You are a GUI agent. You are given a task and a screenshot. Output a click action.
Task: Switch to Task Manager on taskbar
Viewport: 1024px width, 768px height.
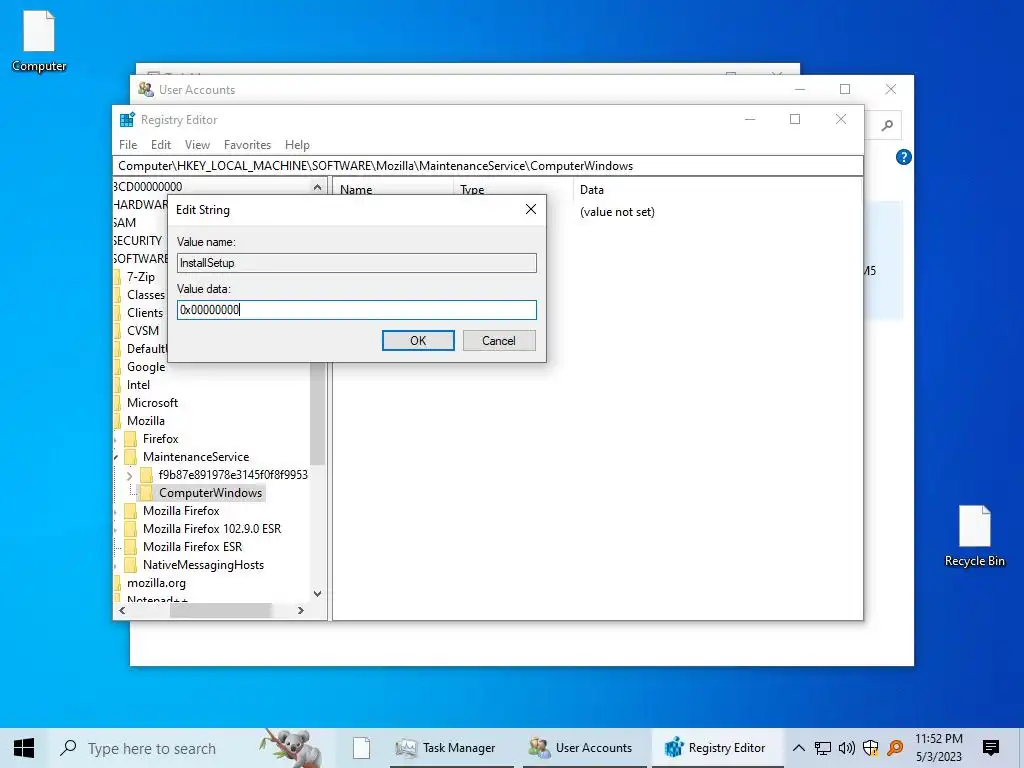pyautogui.click(x=451, y=748)
